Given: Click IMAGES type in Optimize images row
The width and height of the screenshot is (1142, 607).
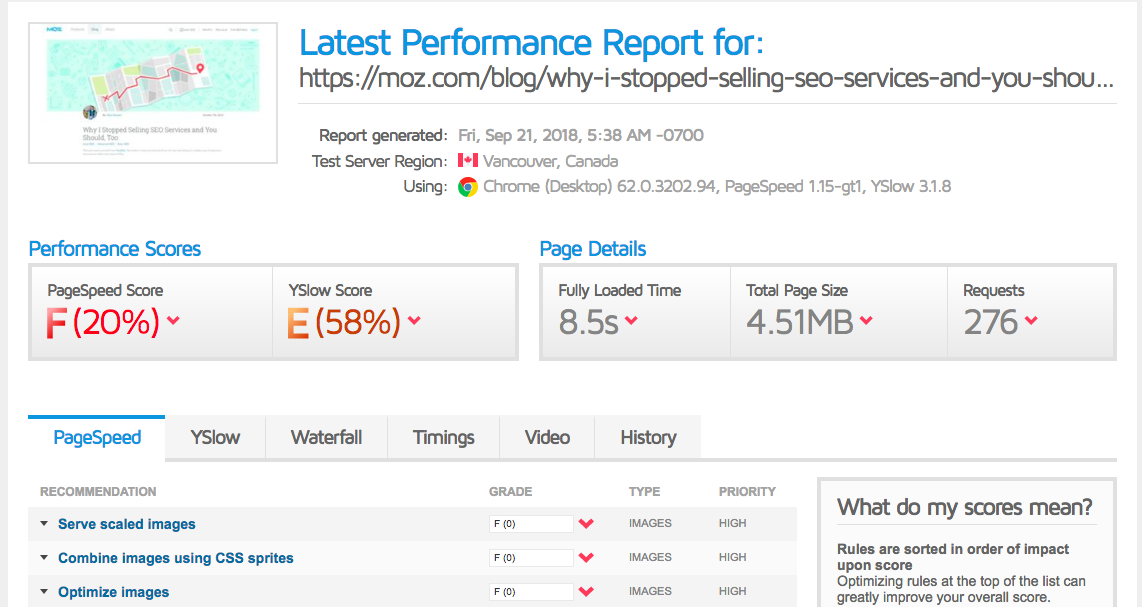Looking at the screenshot, I should pos(650,592).
